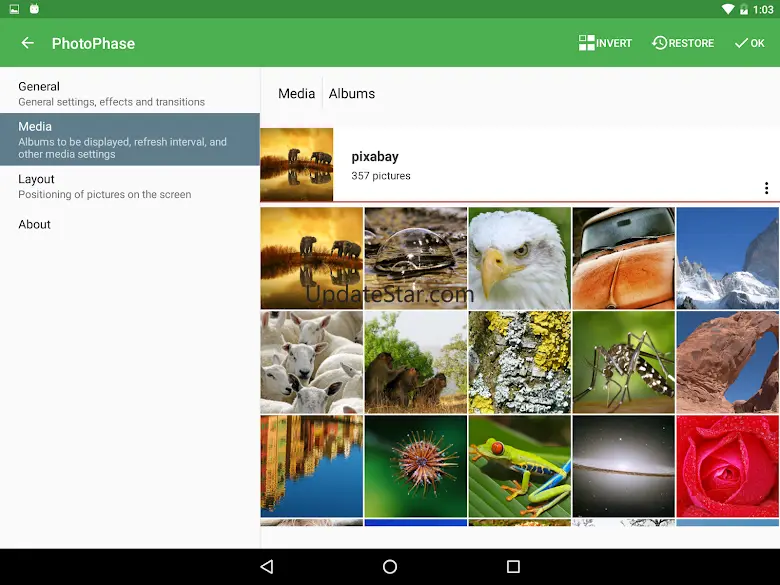Viewport: 780px width, 585px height.
Task: Select the bald eagle photo
Action: coord(519,258)
